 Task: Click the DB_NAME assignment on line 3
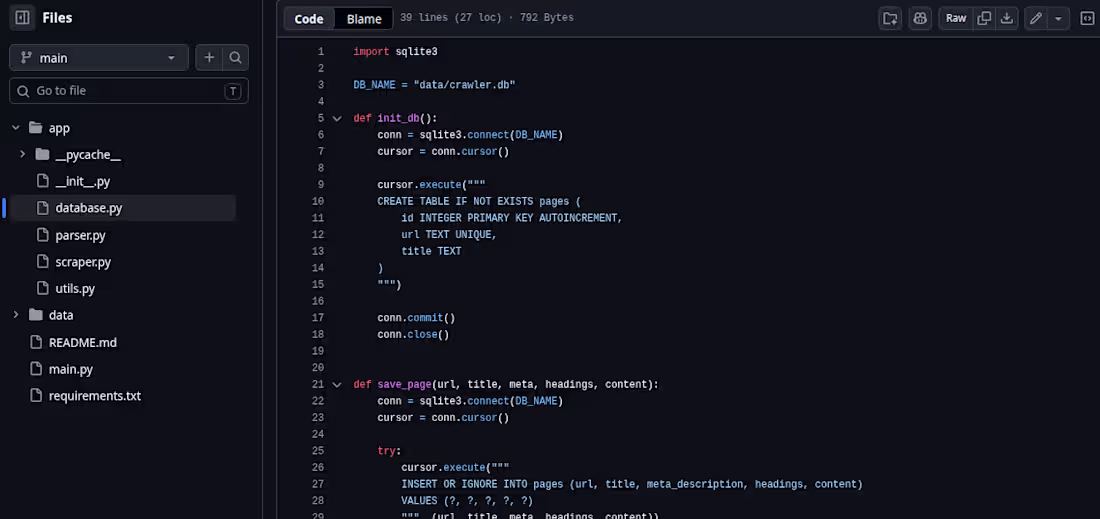[x=434, y=85]
